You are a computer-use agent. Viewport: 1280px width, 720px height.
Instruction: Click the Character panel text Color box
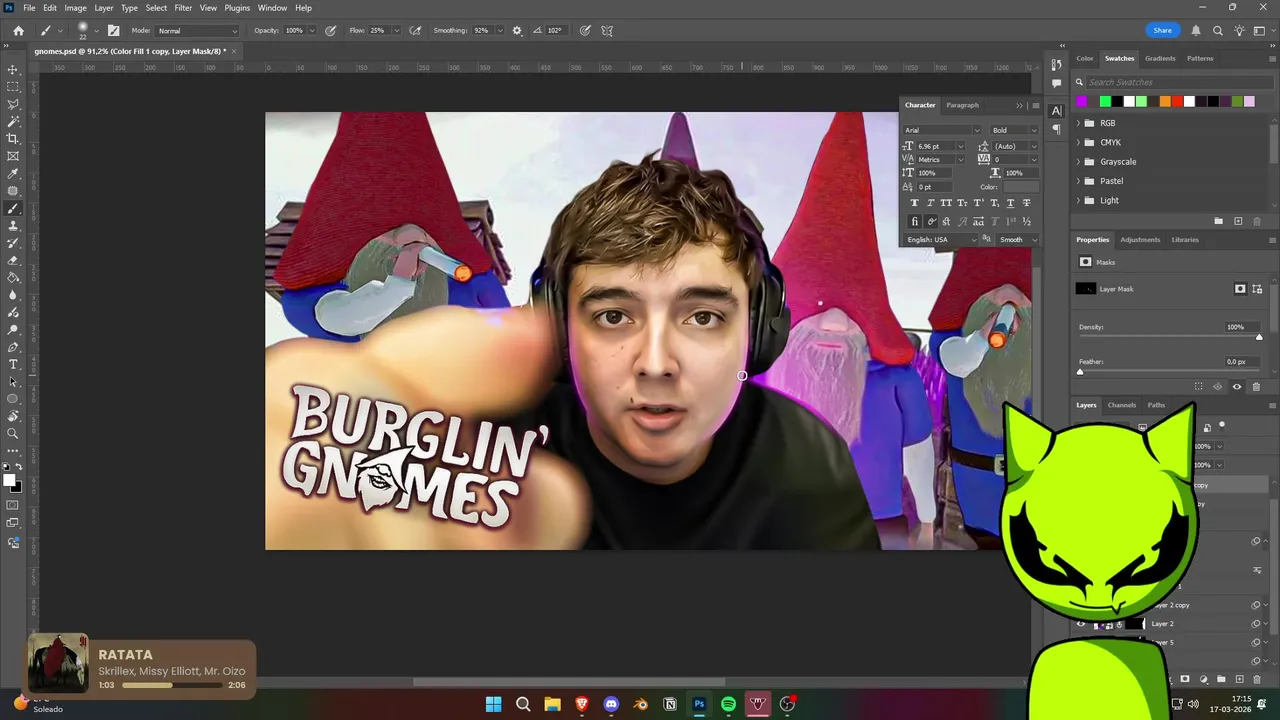click(1021, 187)
